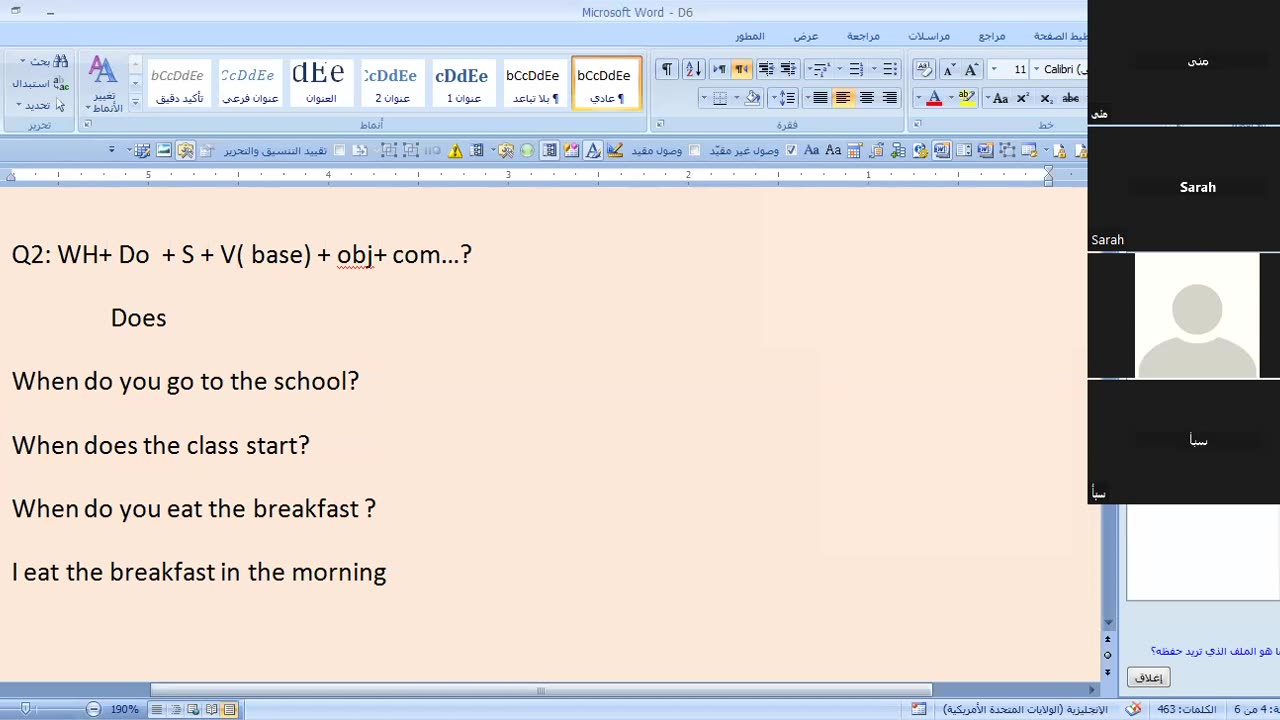This screenshot has width=1280, height=720.
Task: Open the تحديد select dropdown
Action: tap(40, 104)
